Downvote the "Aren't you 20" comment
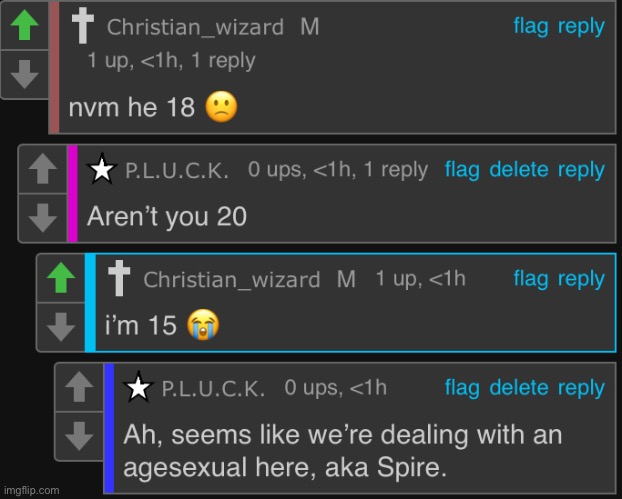 [42, 218]
